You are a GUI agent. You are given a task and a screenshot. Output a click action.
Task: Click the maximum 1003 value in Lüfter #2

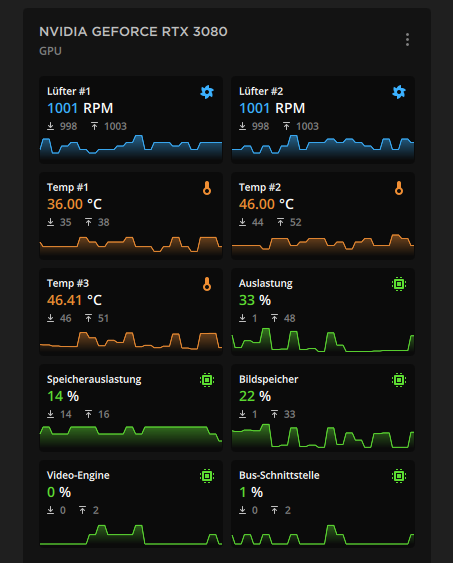click(x=307, y=126)
